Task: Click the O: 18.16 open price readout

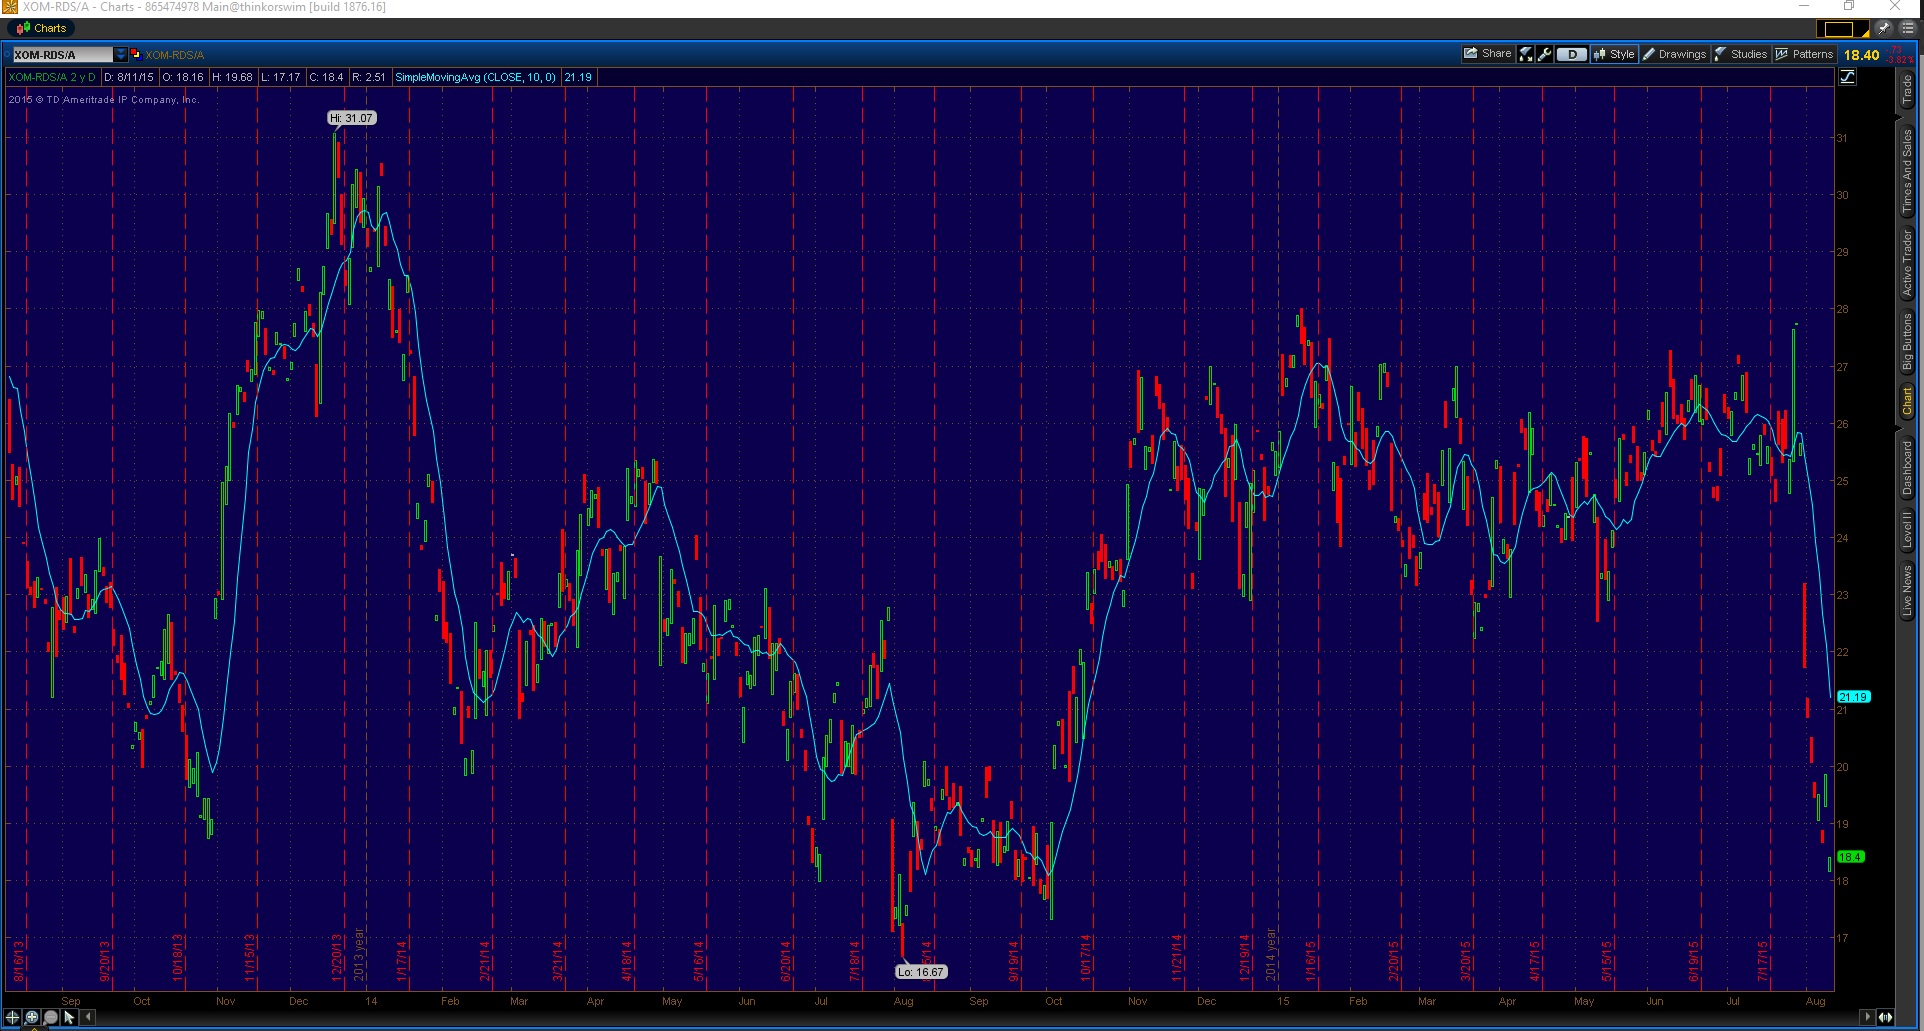Action: (x=183, y=77)
